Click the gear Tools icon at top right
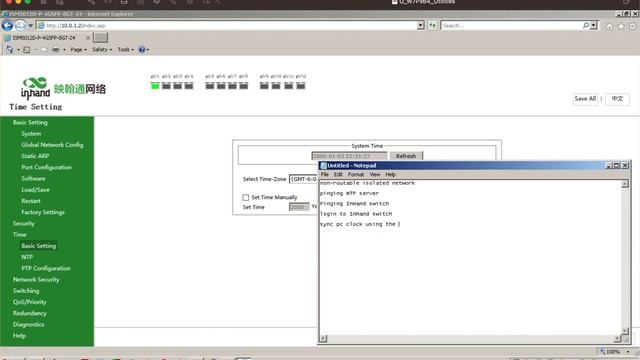 click(x=632, y=26)
